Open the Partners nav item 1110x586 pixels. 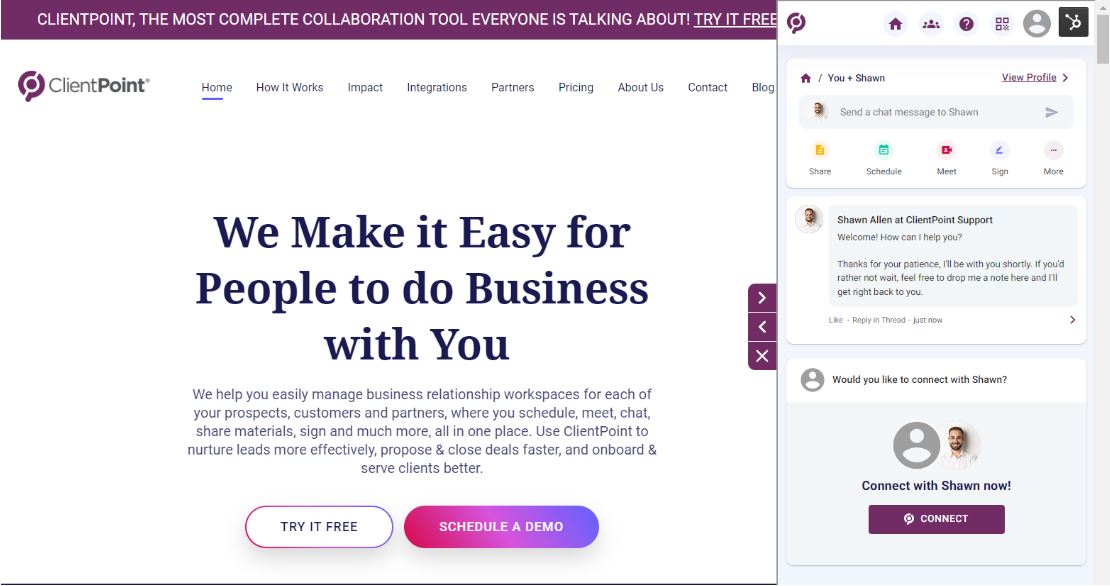click(513, 88)
